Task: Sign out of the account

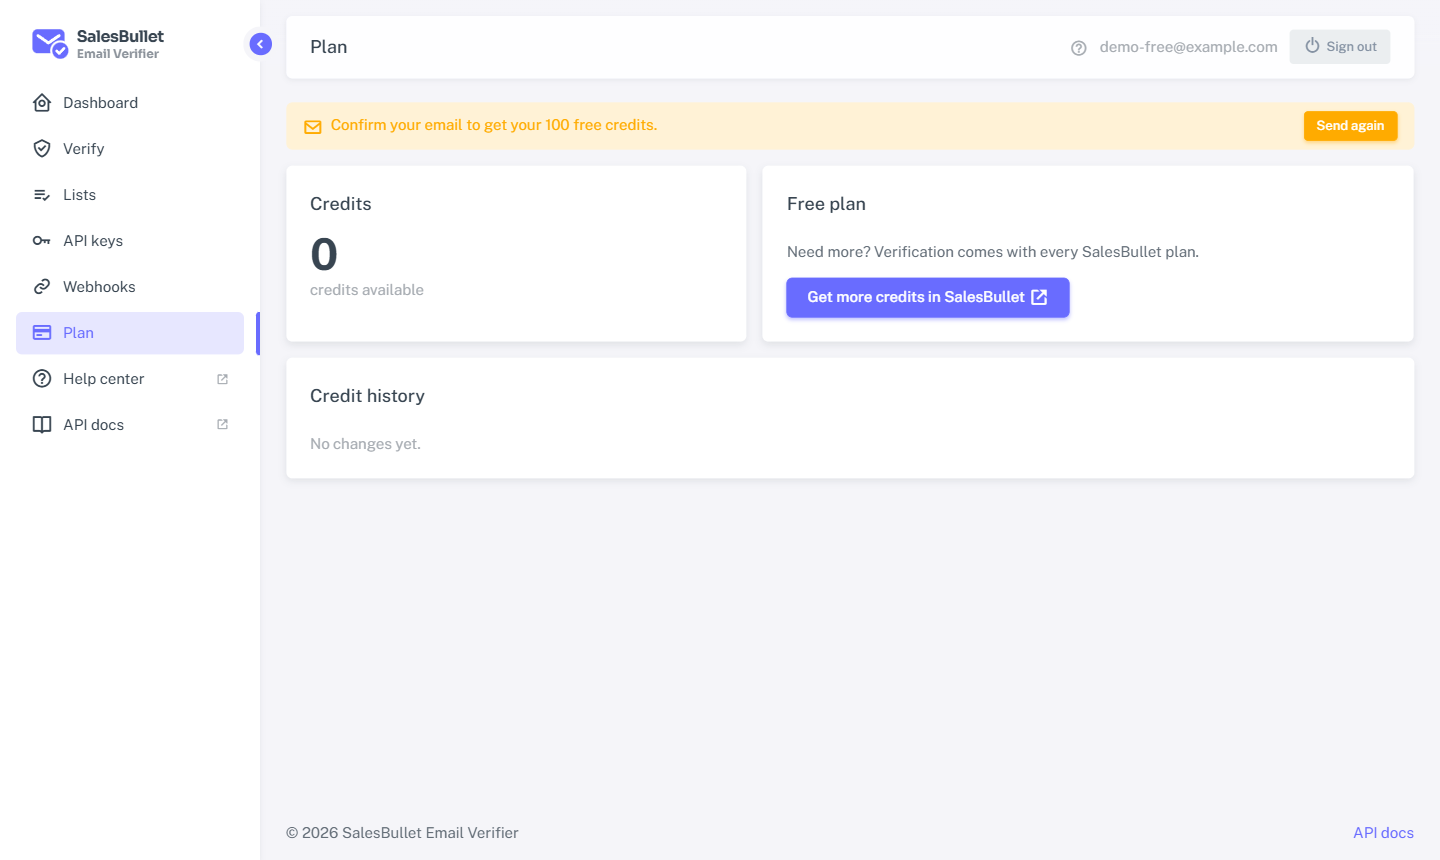Action: pyautogui.click(x=1340, y=47)
